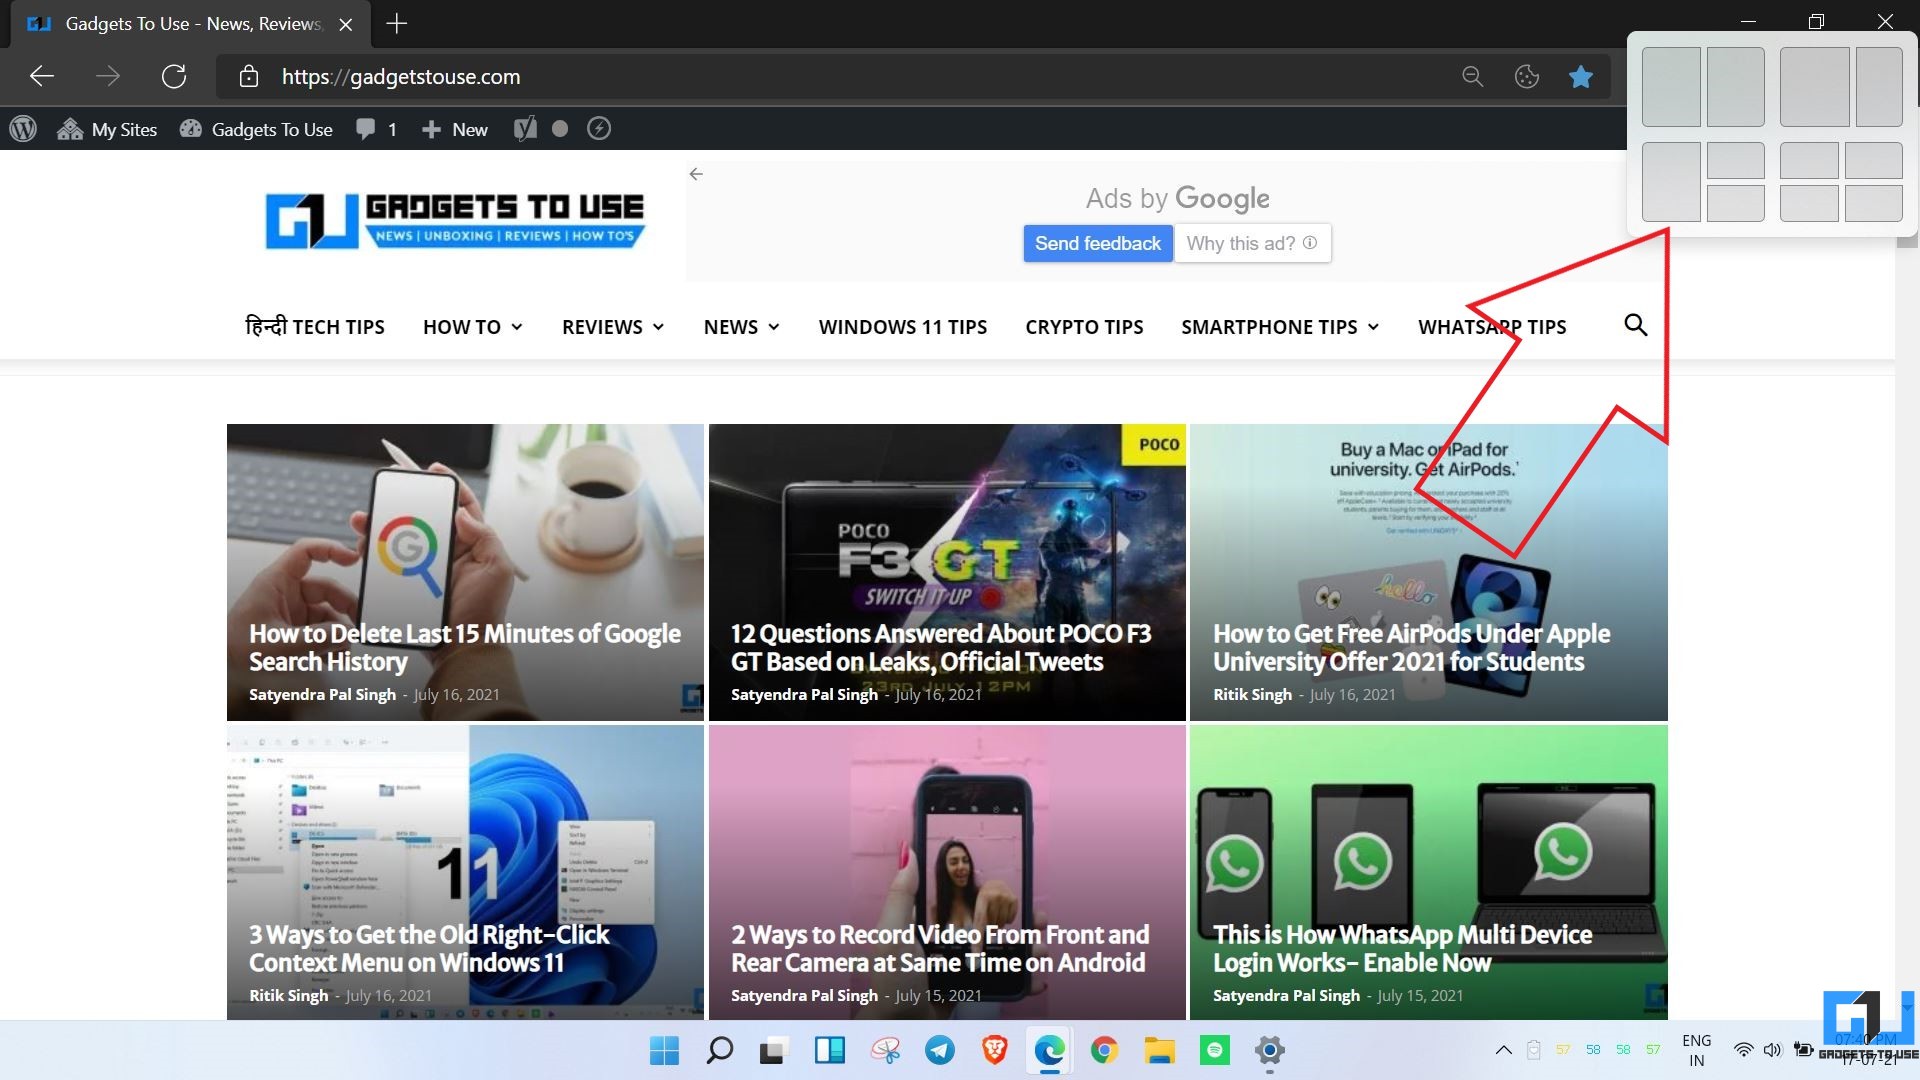Open the zoom magnifier icon in address bar
The height and width of the screenshot is (1080, 1920).
click(x=1472, y=77)
